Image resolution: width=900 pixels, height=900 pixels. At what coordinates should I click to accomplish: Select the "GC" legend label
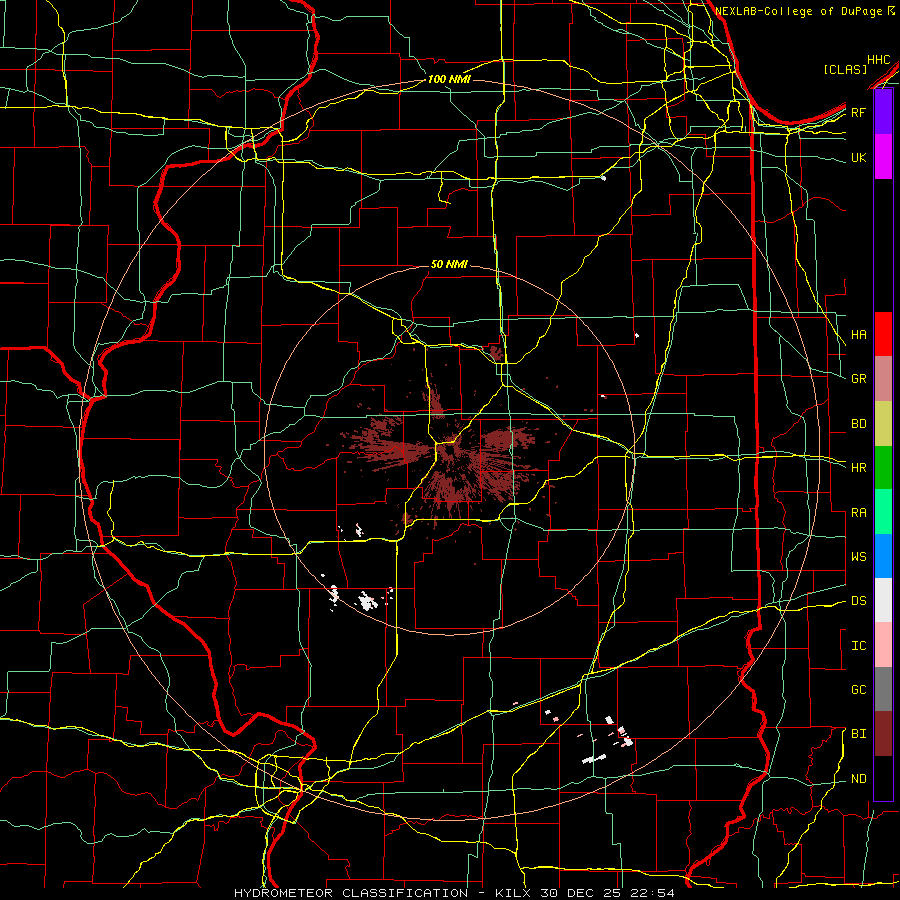859,690
